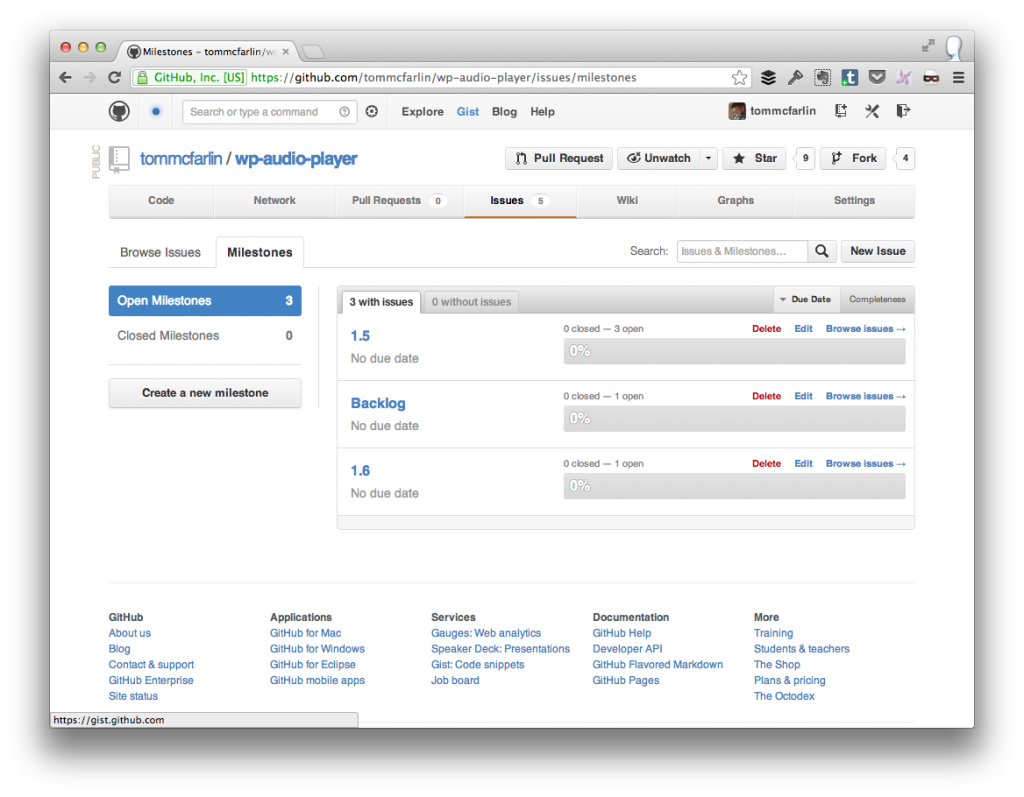Image resolution: width=1024 pixels, height=797 pixels.
Task: Click the advanced search gear icon
Action: point(372,112)
